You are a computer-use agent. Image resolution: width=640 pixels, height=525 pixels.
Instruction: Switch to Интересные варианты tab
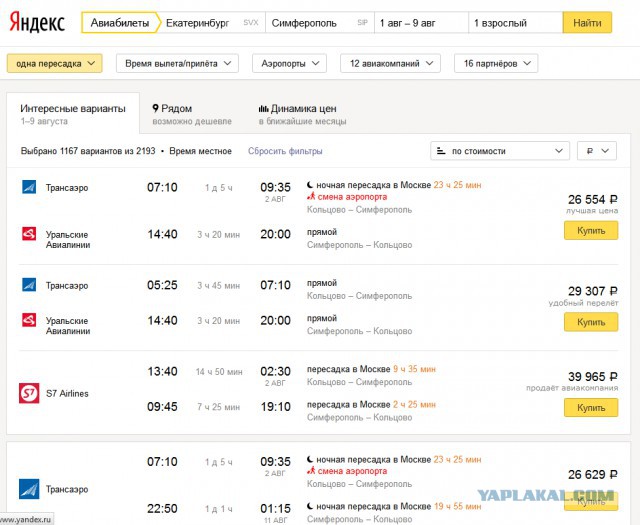pos(73,113)
